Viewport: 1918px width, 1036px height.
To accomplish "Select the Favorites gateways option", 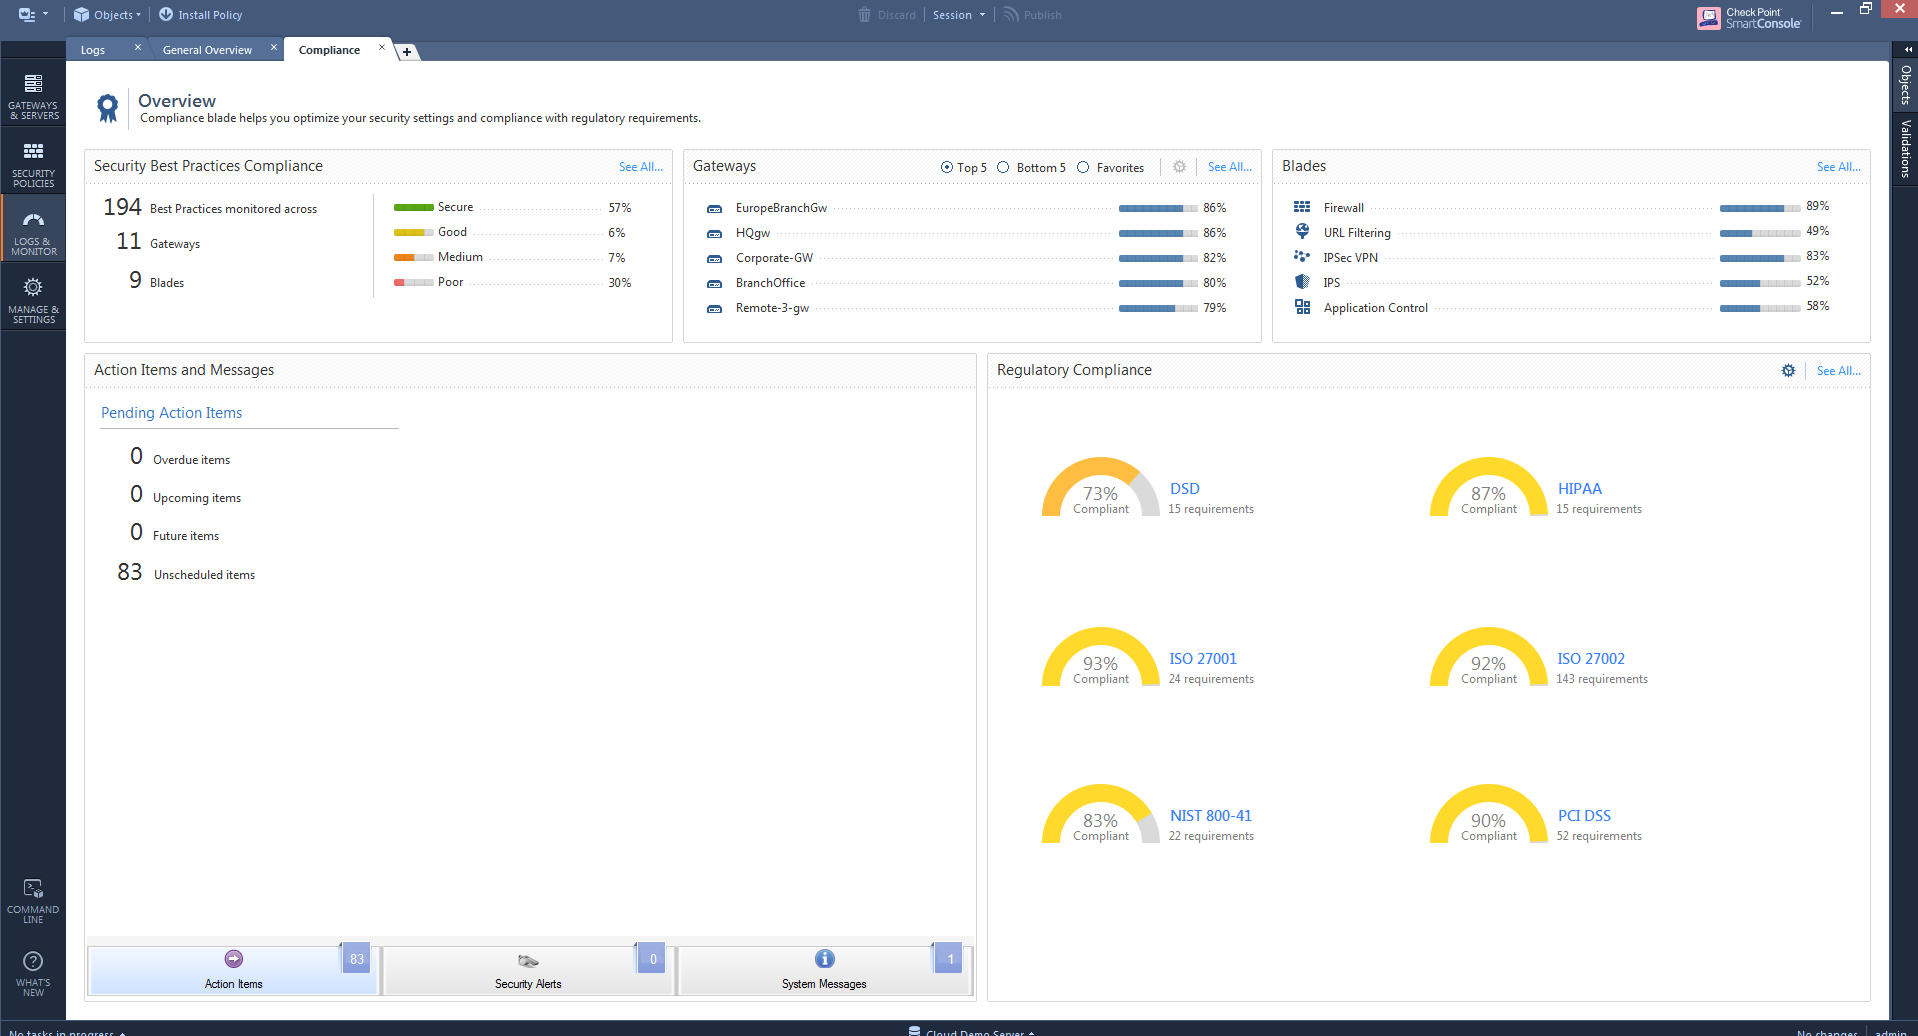I will (x=1083, y=168).
